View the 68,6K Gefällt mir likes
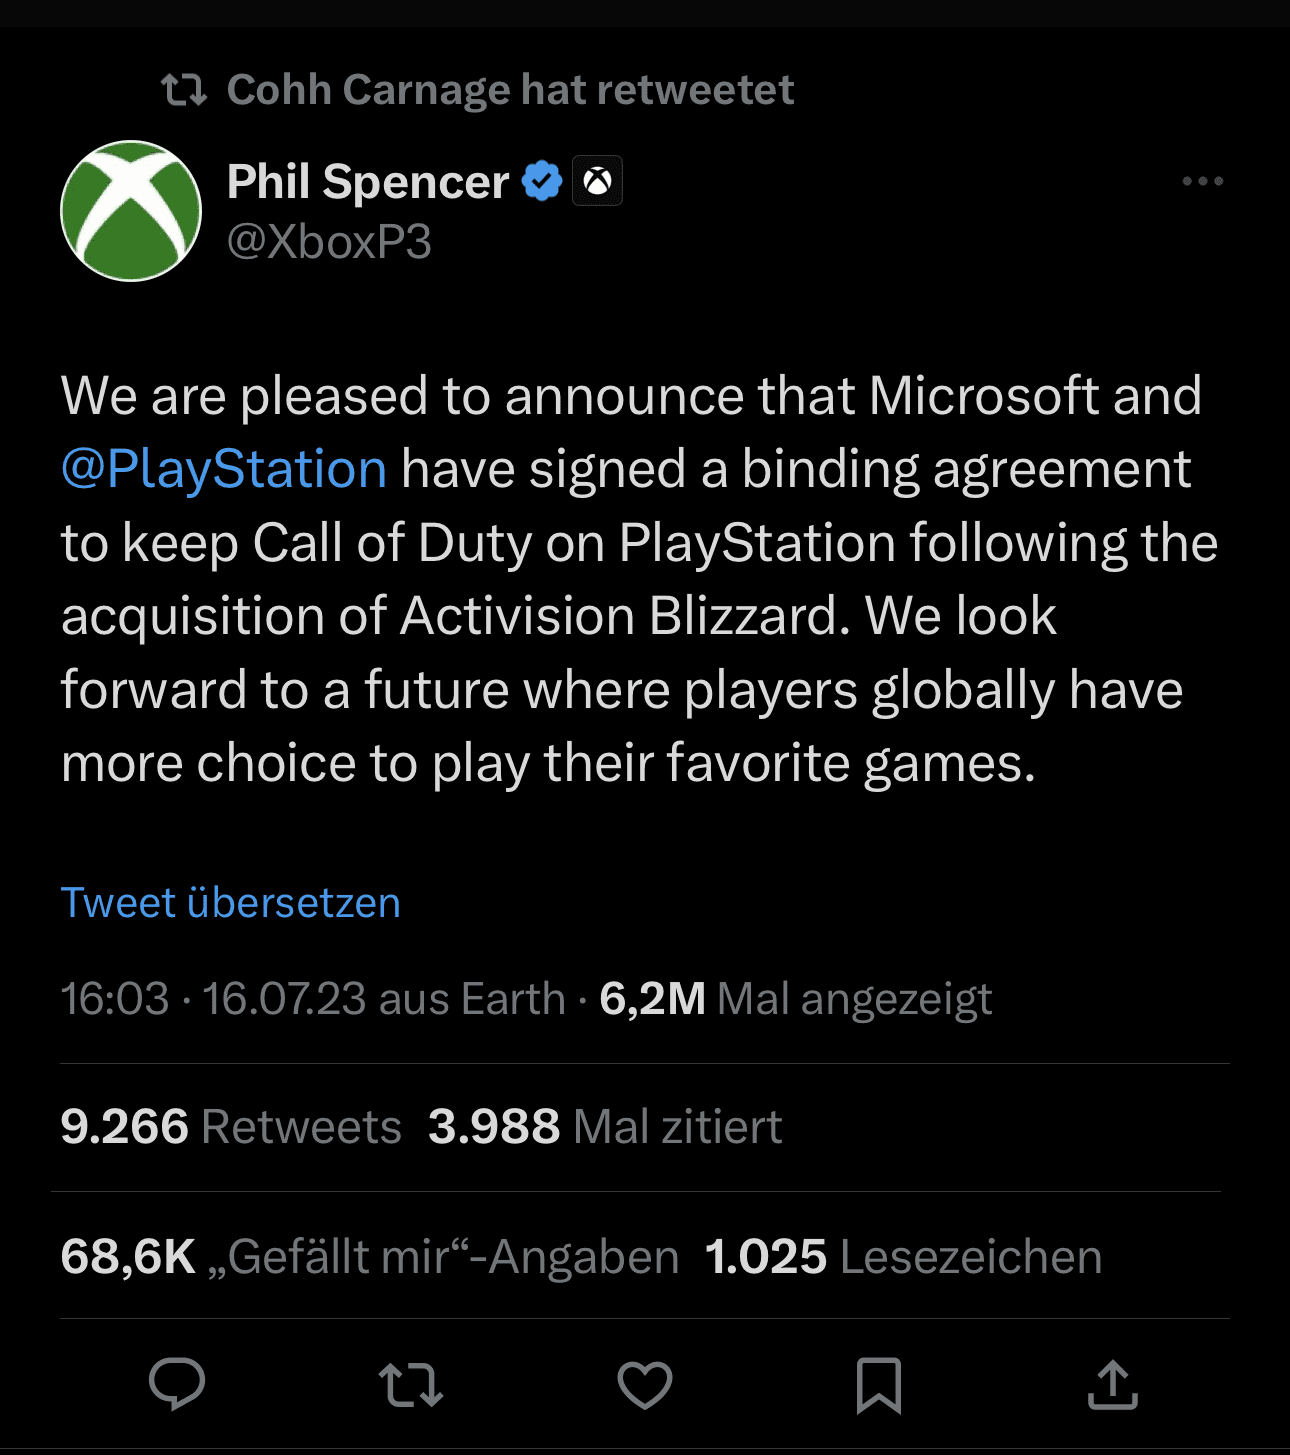 coord(370,1257)
